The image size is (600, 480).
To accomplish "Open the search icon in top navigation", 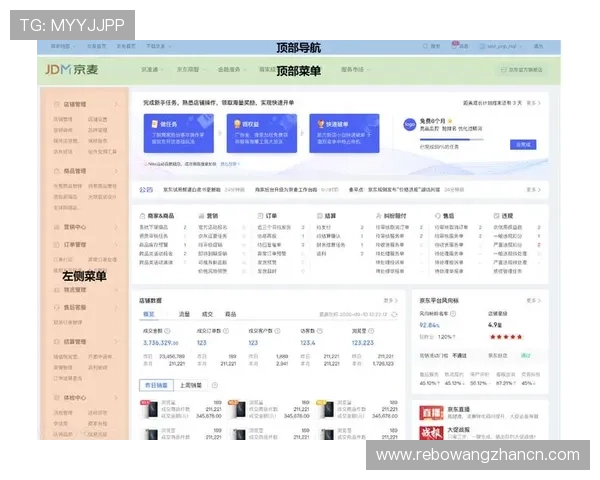I will click(425, 46).
